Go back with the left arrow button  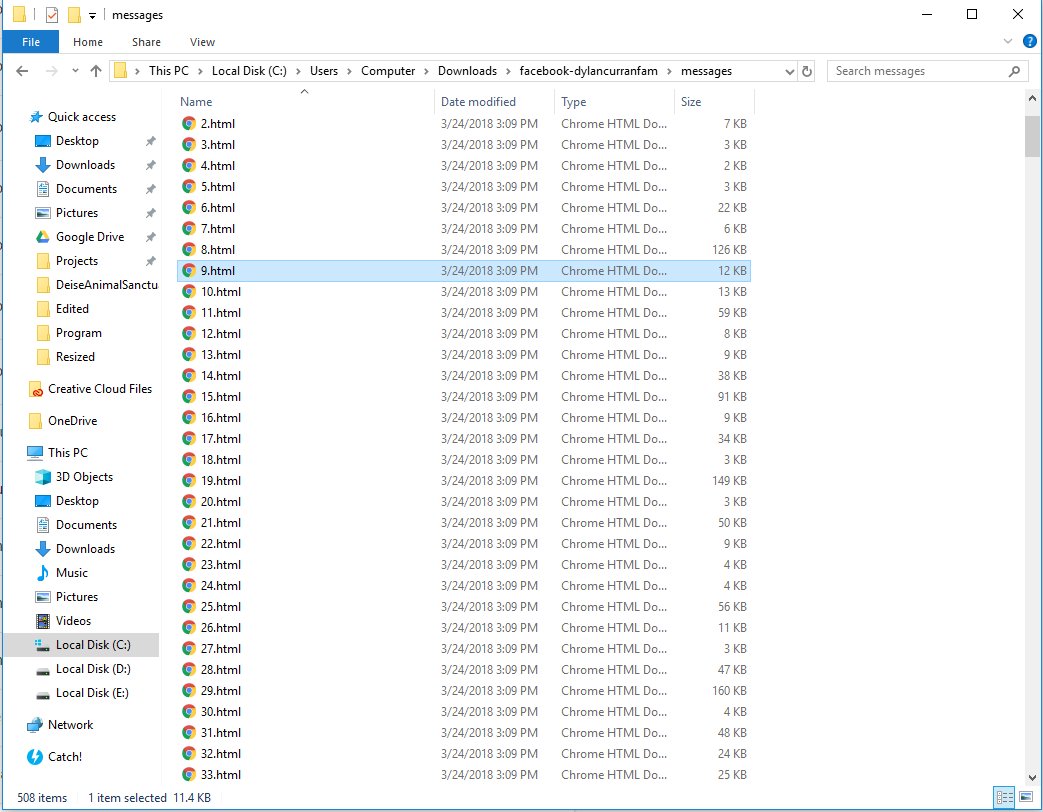pos(22,71)
